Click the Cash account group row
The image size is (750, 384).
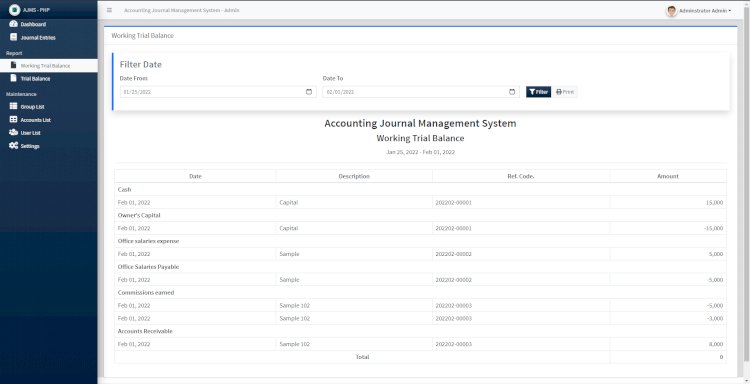click(x=420, y=189)
